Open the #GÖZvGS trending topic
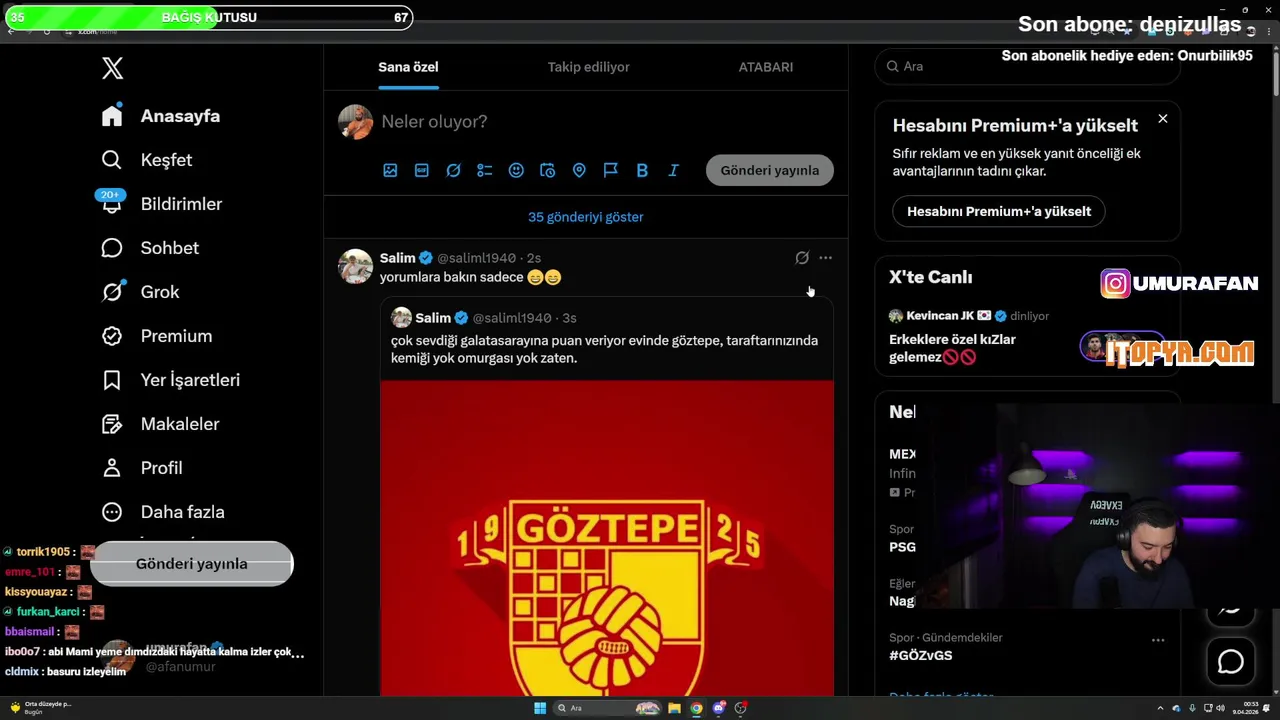Screen dimensions: 1280x720 pyautogui.click(x=921, y=656)
